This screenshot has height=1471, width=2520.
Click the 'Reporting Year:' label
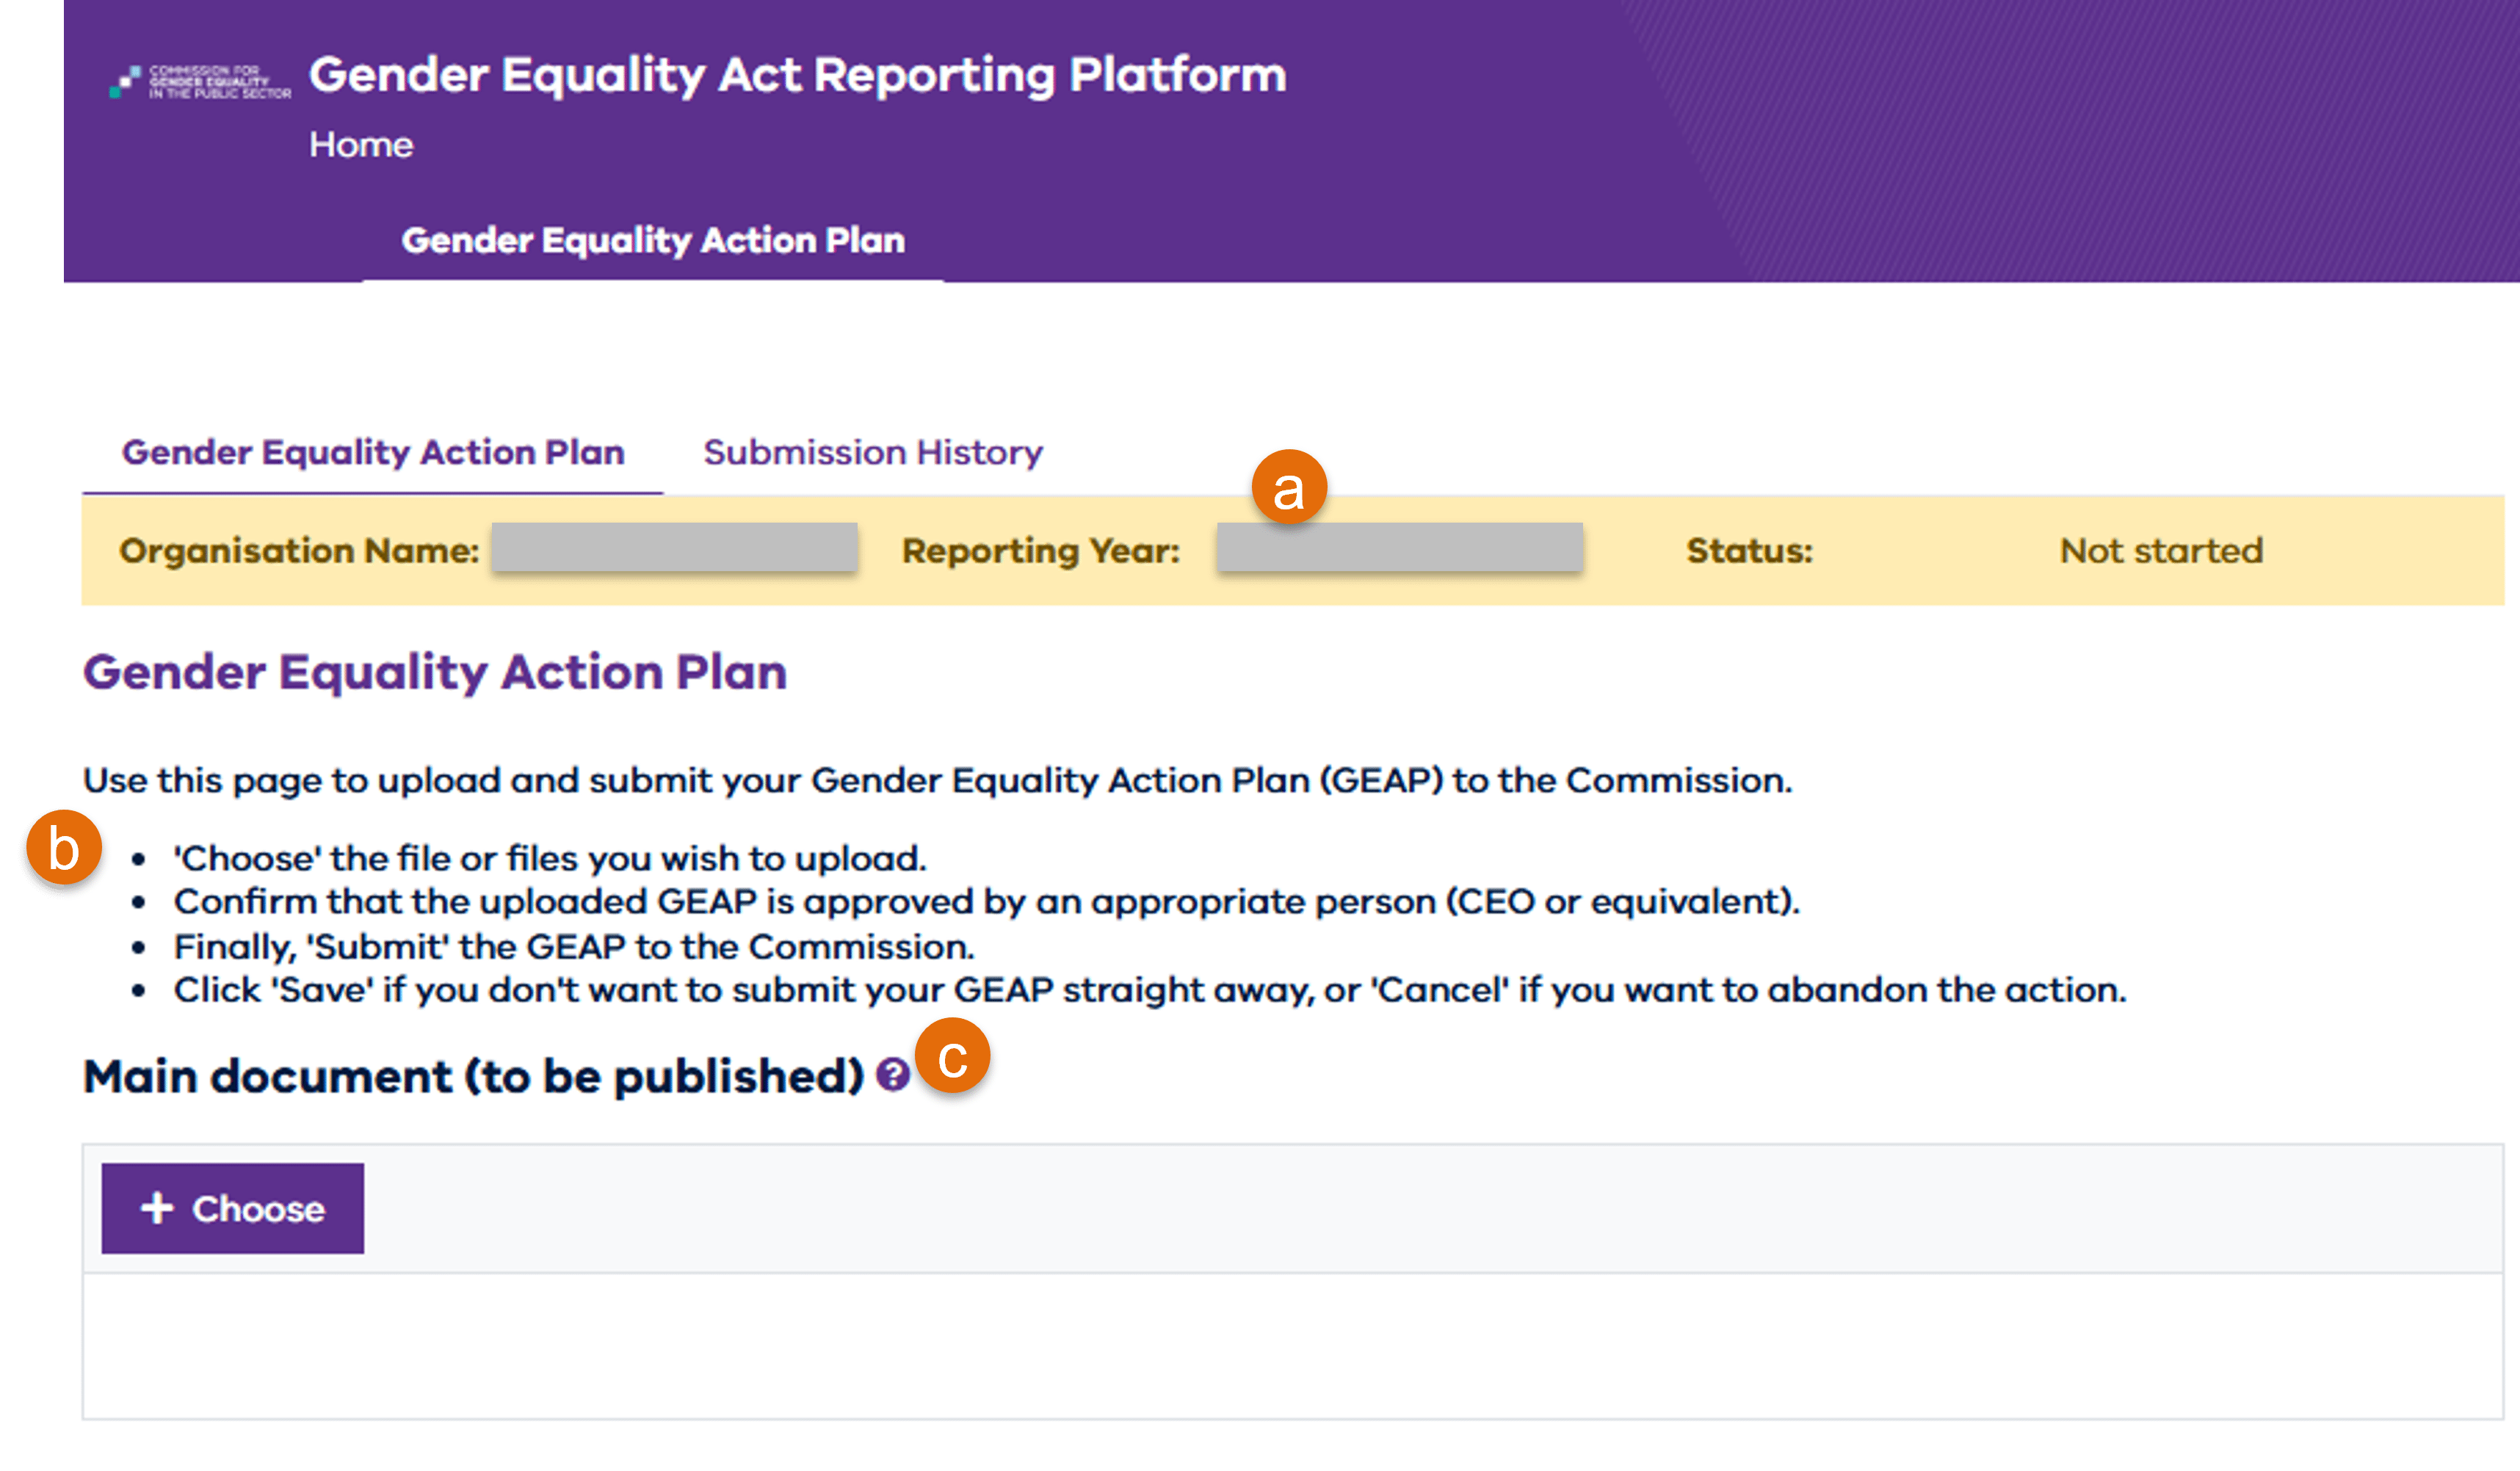tap(1041, 551)
